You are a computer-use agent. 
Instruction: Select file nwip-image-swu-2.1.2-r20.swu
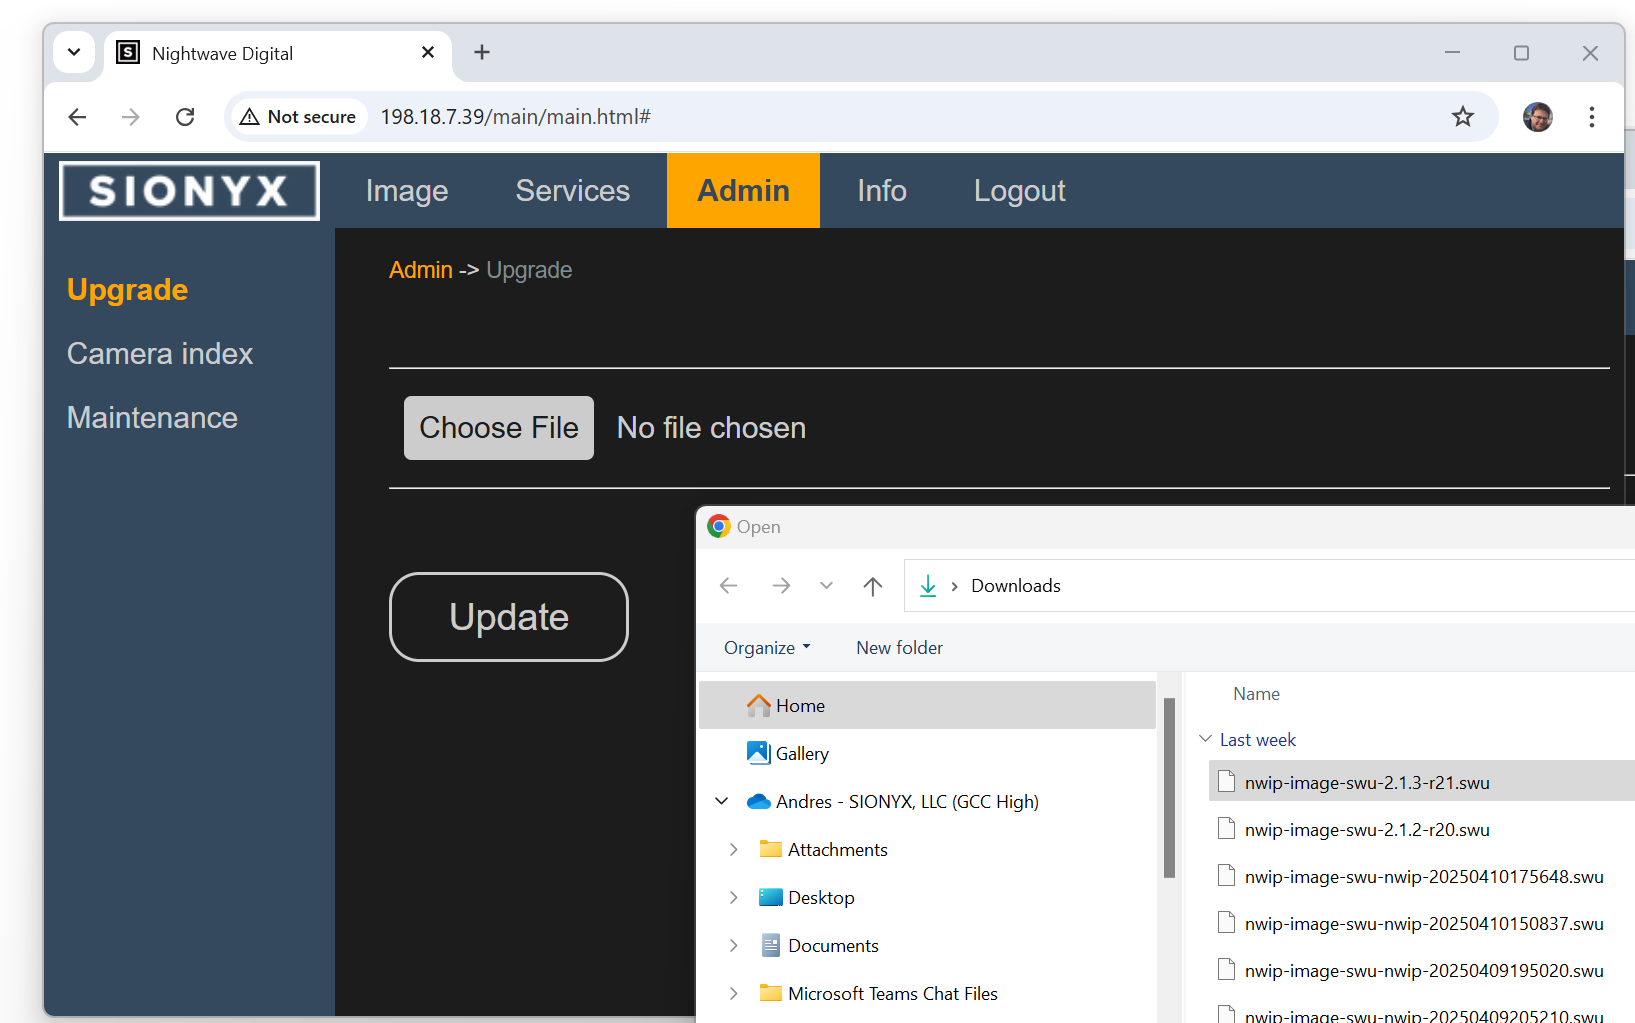click(1366, 830)
